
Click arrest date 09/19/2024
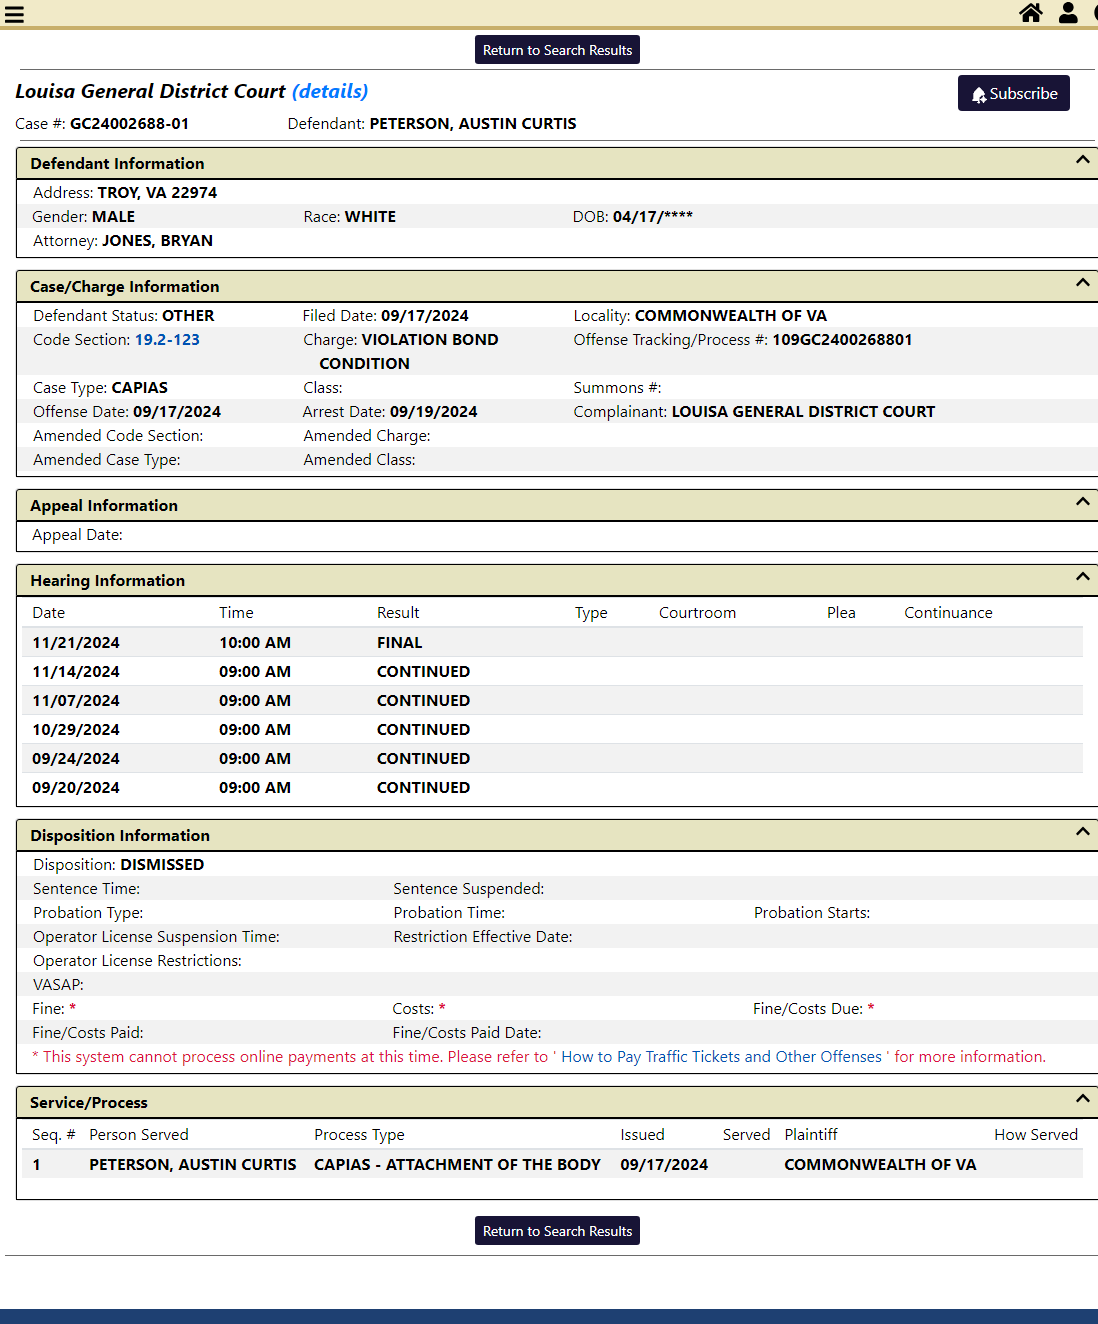(434, 412)
